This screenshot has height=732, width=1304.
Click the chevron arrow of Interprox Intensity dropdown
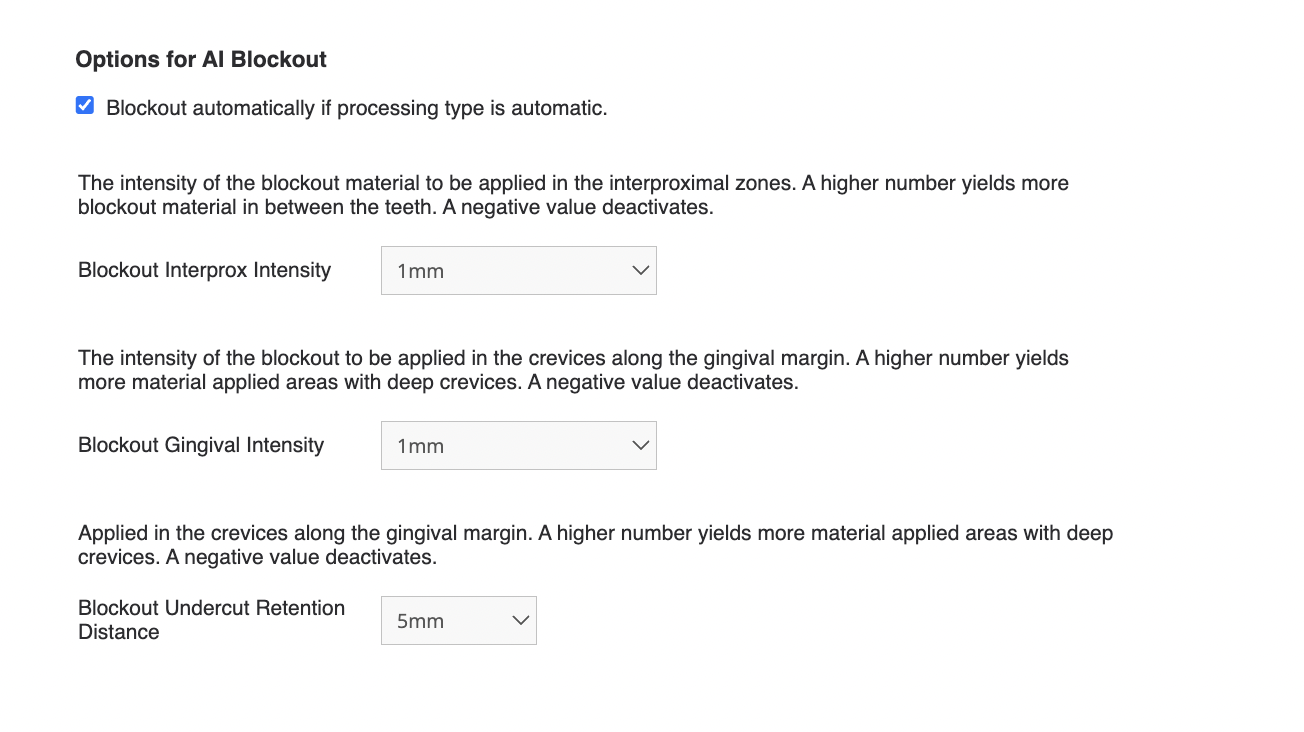(641, 270)
